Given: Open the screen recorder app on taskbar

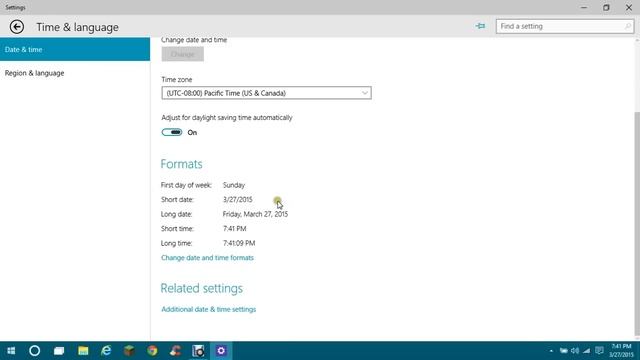Looking at the screenshot, I should point(198,351).
